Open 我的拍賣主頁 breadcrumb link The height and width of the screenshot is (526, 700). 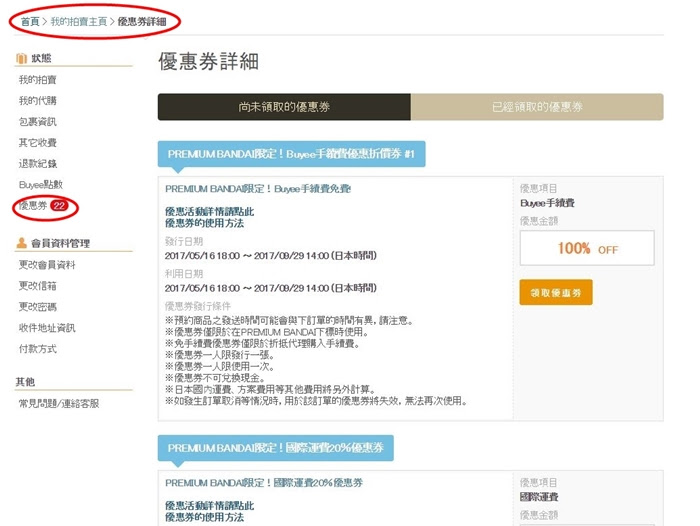(79, 21)
